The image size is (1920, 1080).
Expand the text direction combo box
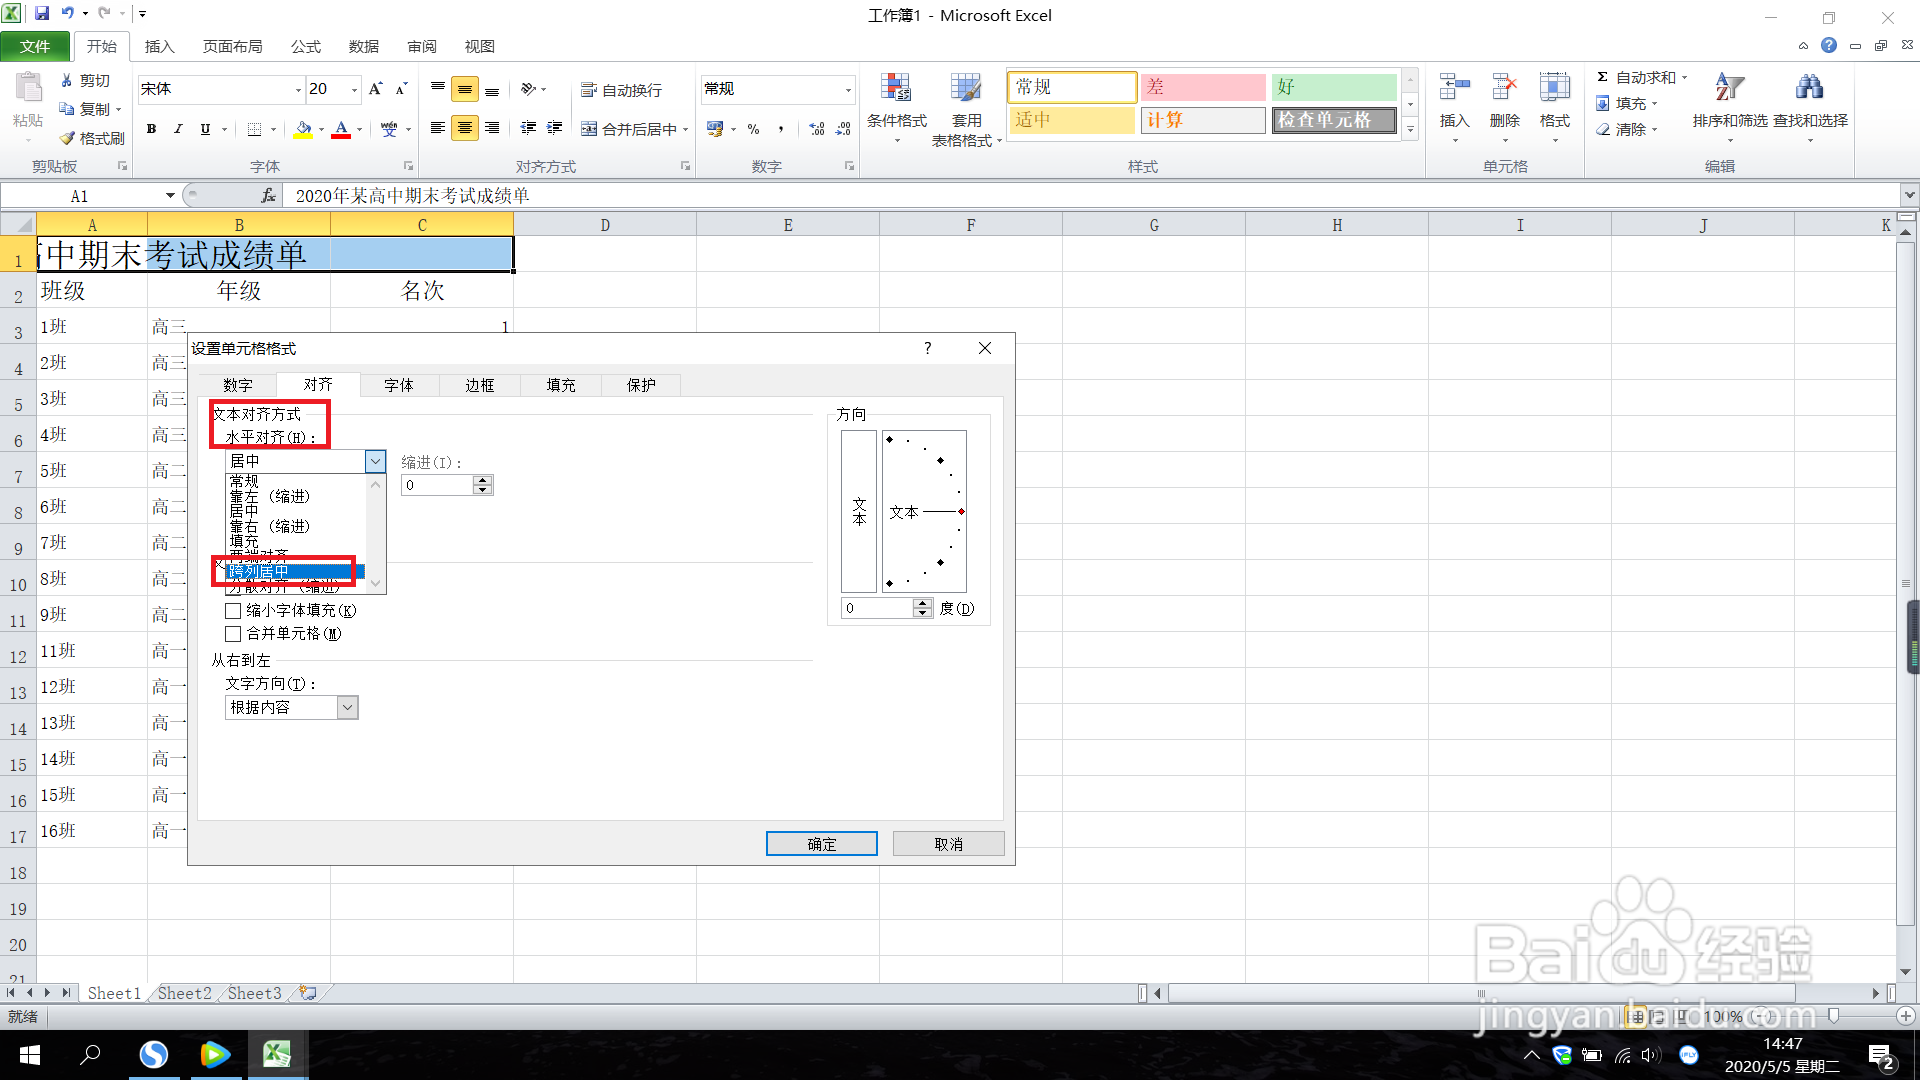point(347,708)
